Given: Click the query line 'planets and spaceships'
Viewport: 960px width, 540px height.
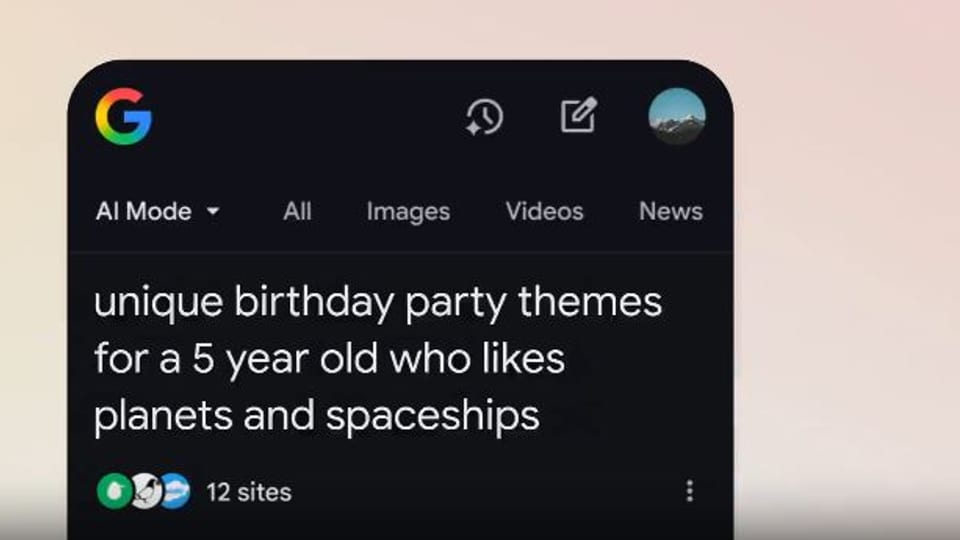Looking at the screenshot, I should (317, 416).
